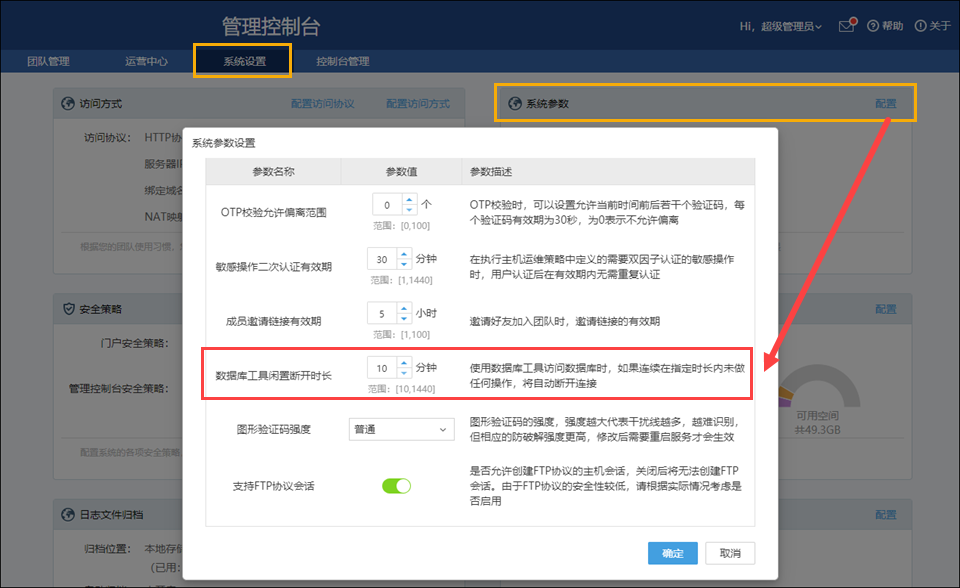
Task: Click the icon beside 日志文件归档
Action: point(68,514)
